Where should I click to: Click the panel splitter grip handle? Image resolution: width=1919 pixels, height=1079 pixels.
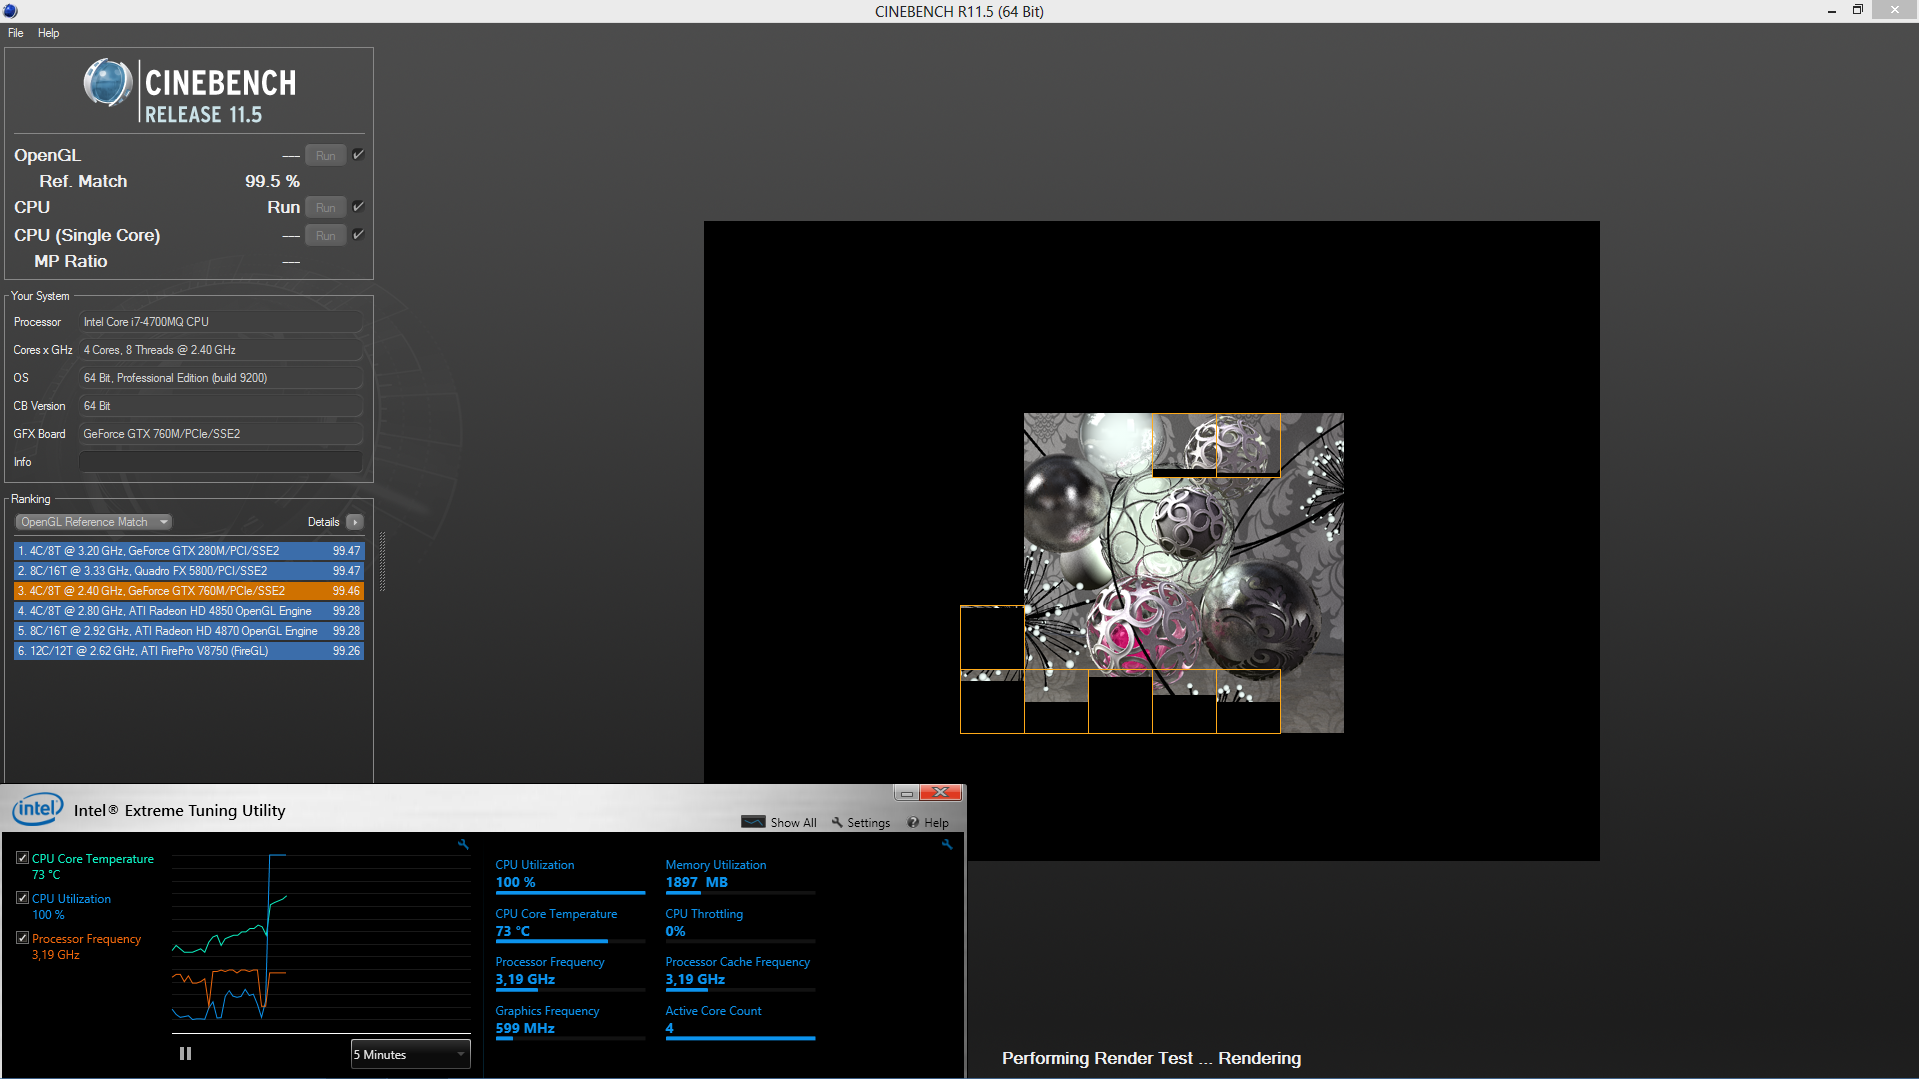point(382,562)
